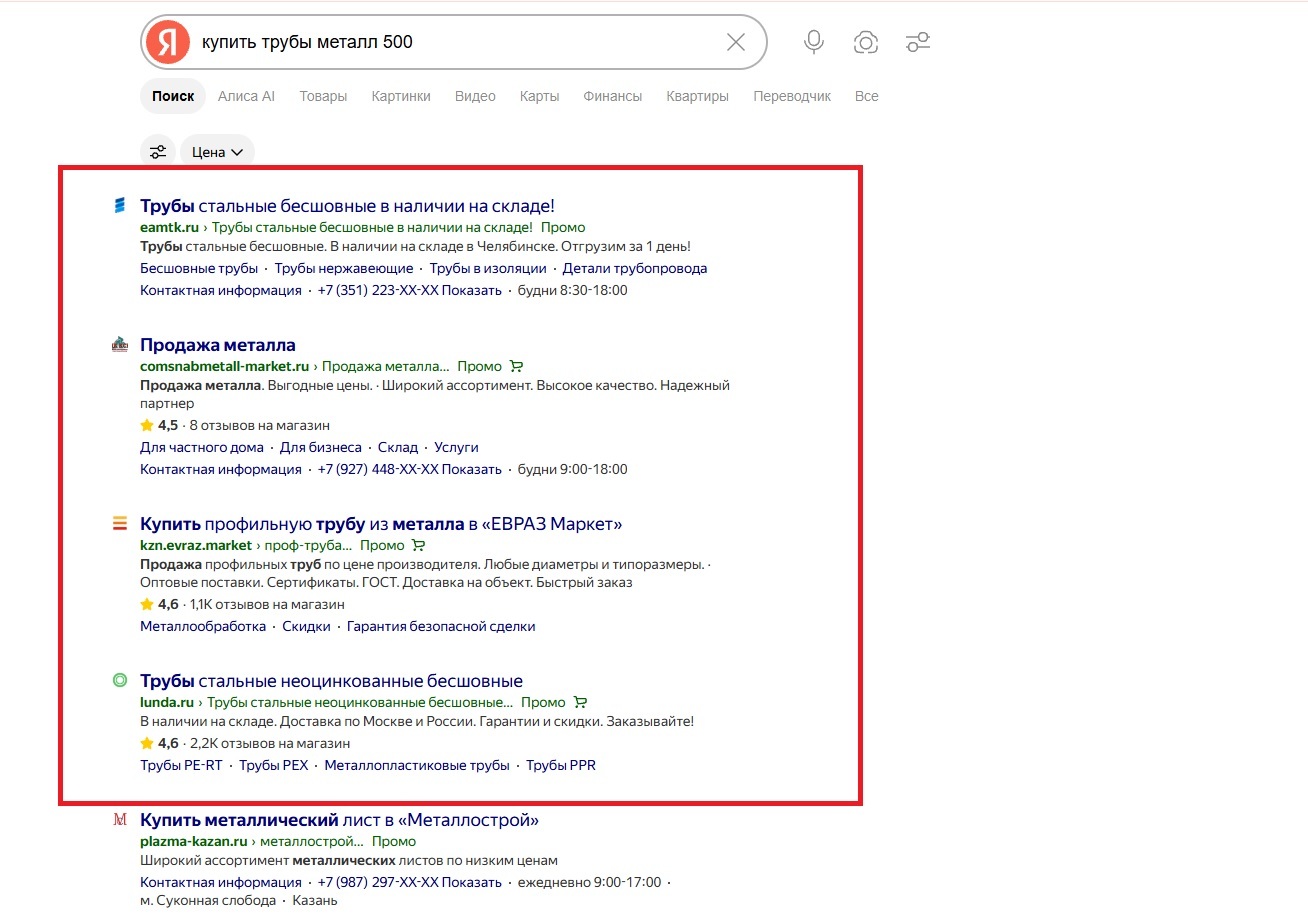Show the +7 (927) 448 phone number
Screen dimensions: 1308x916
(409, 469)
